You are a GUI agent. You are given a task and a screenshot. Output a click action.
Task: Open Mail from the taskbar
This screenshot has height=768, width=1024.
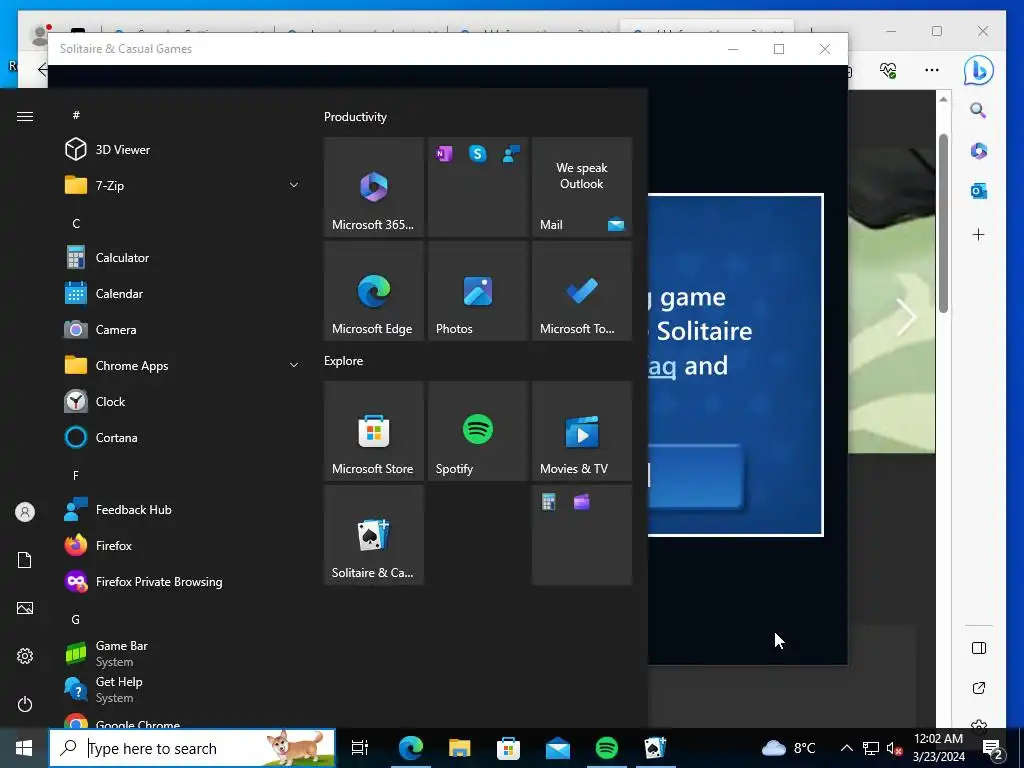558,748
